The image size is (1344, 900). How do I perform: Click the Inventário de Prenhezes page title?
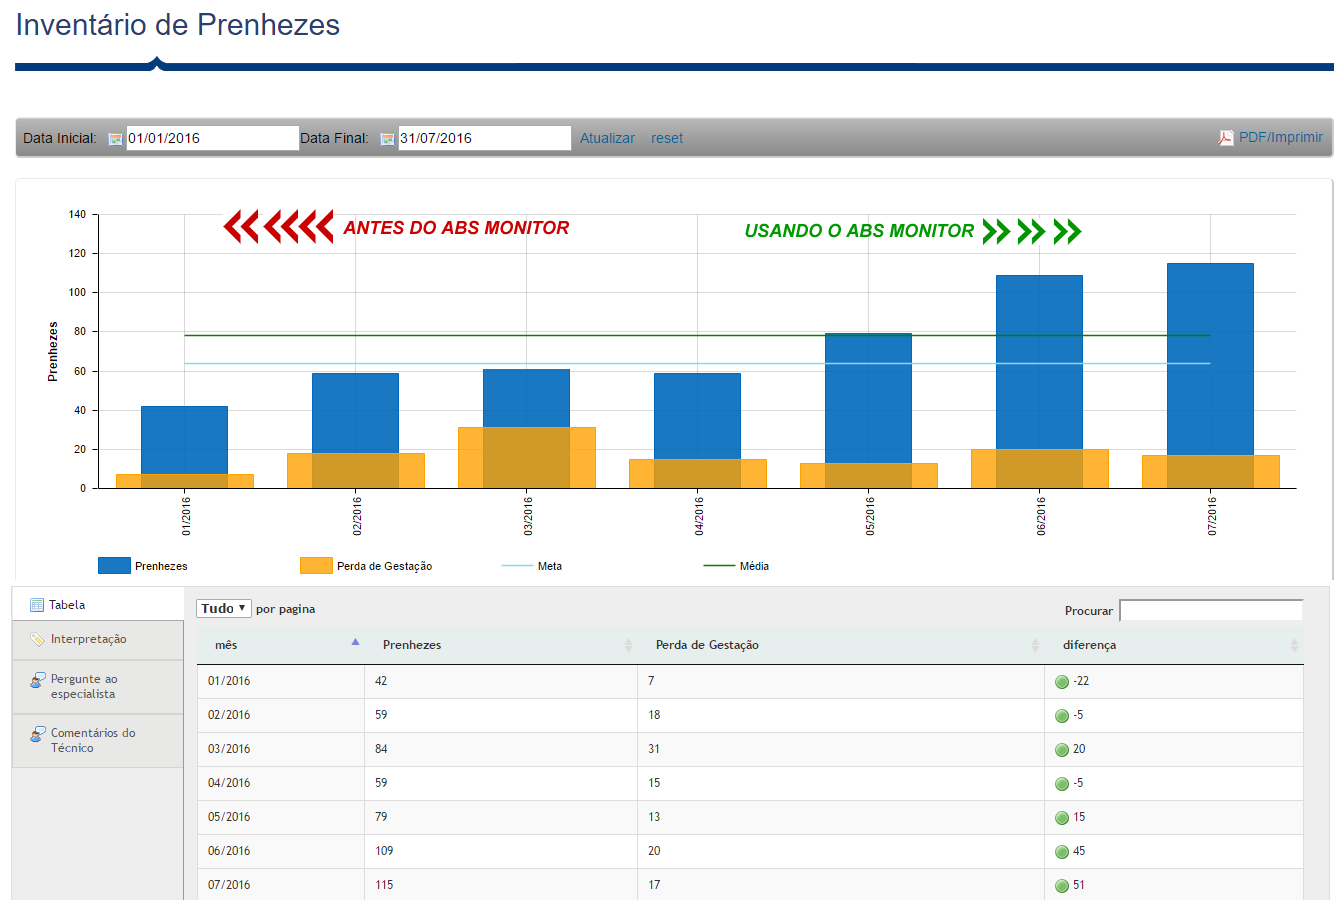tap(178, 25)
